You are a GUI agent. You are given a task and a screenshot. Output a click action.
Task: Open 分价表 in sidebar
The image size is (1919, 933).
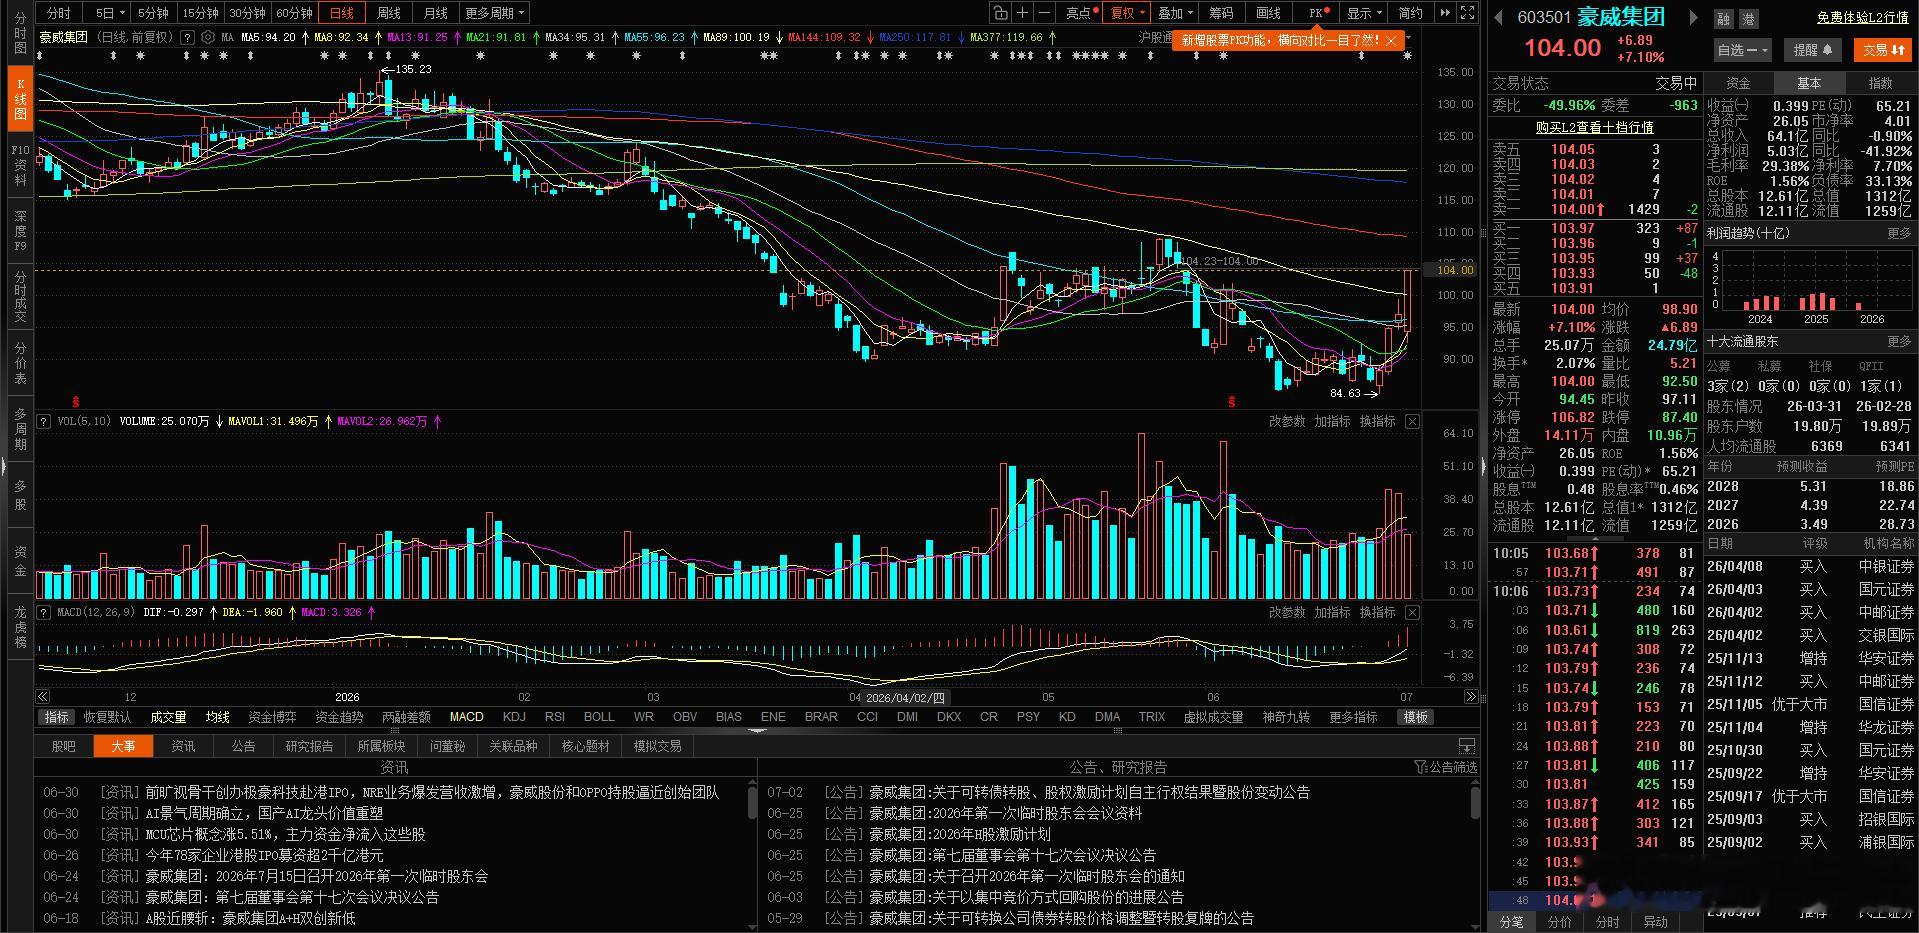click(20, 363)
